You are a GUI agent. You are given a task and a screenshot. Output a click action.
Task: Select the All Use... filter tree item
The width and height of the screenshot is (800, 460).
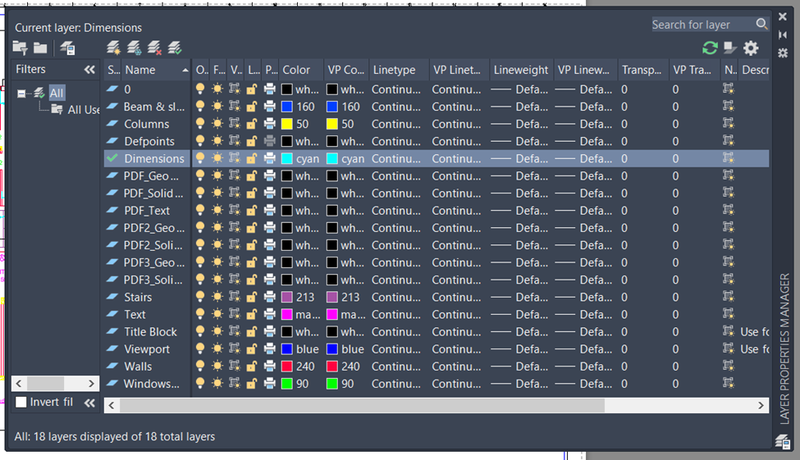[84, 110]
